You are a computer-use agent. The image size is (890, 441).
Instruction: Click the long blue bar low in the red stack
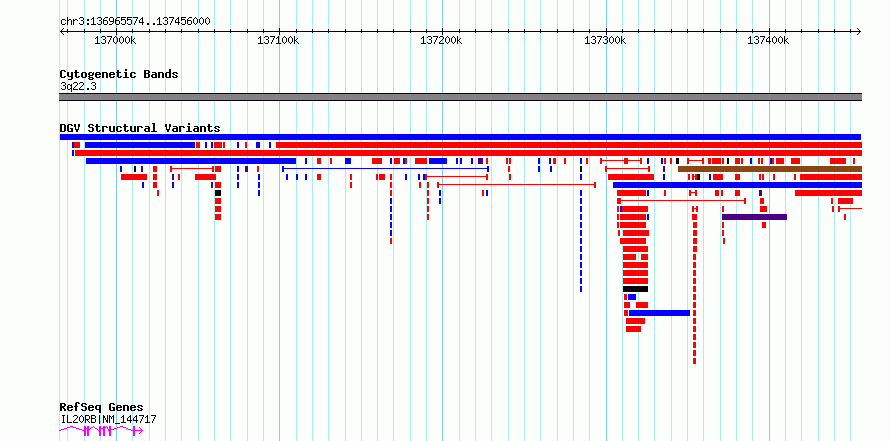660,313
